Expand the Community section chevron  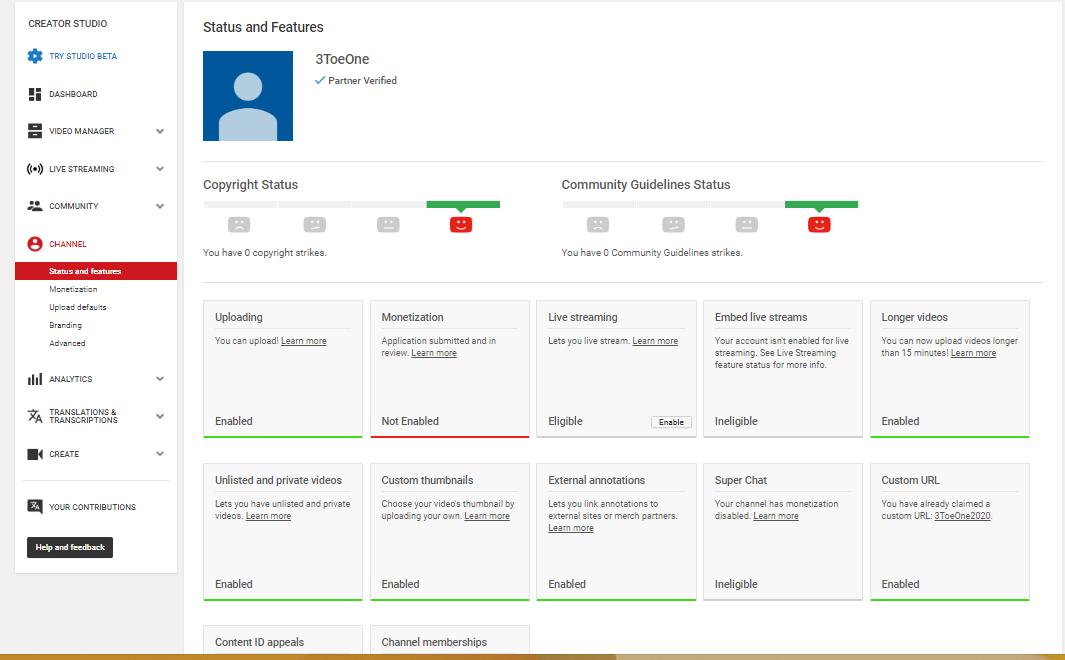point(160,206)
